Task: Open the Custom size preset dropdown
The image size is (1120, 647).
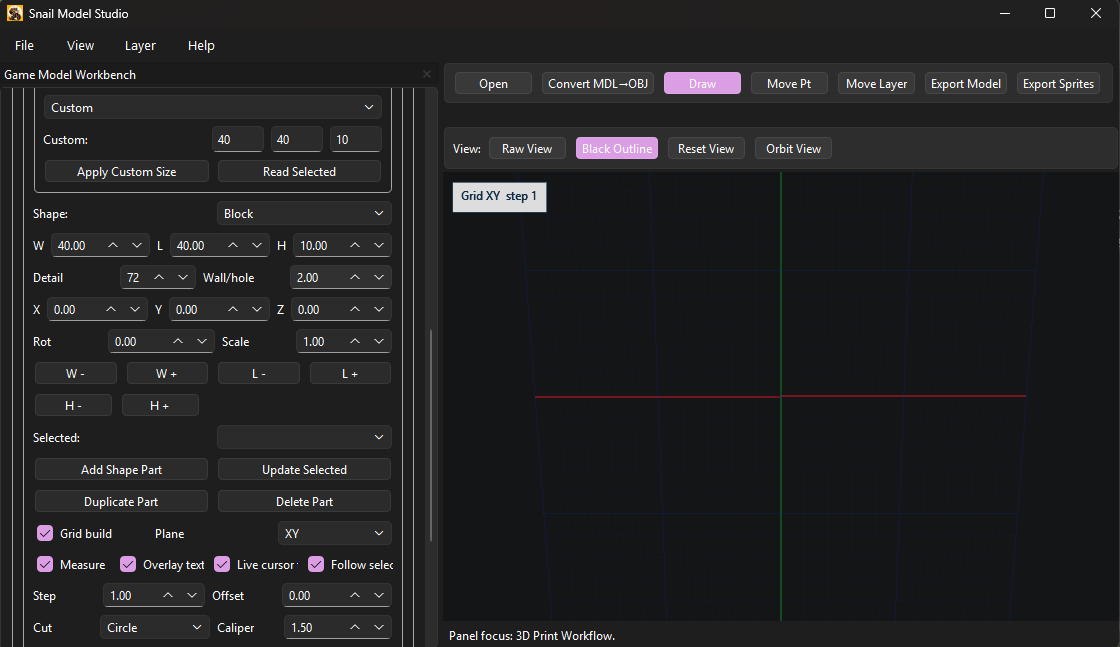Action: (x=212, y=107)
